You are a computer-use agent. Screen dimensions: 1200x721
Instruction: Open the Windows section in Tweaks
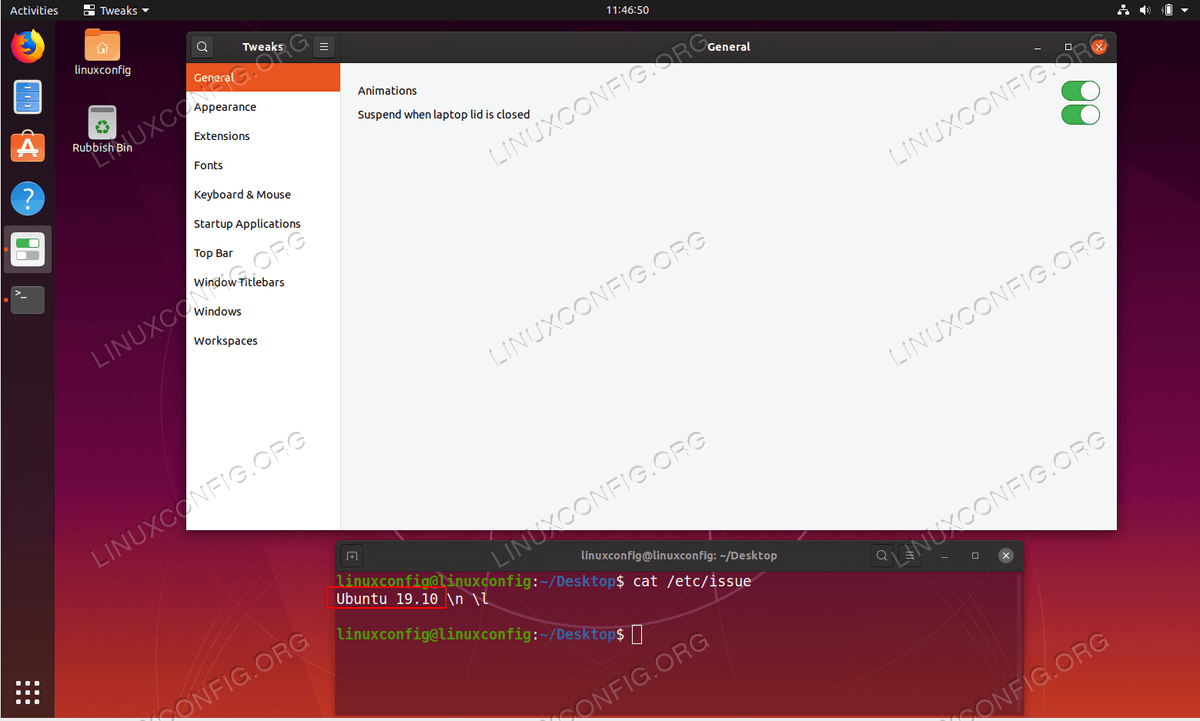pyautogui.click(x=263, y=312)
